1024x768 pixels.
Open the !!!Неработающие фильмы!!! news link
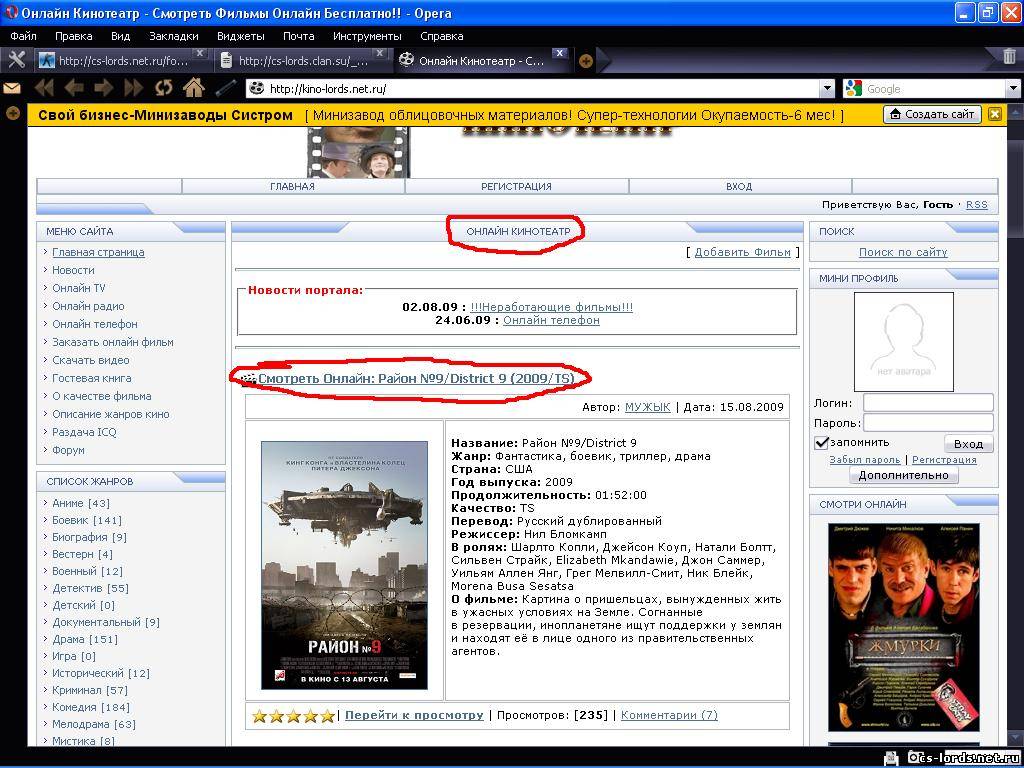[552, 307]
